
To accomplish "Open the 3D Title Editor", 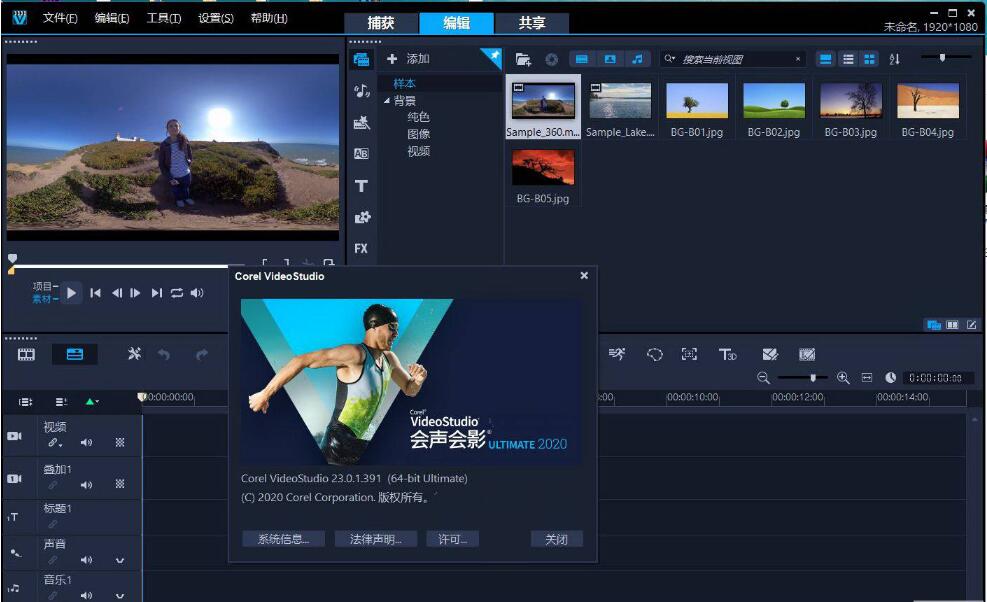I will pyautogui.click(x=728, y=355).
